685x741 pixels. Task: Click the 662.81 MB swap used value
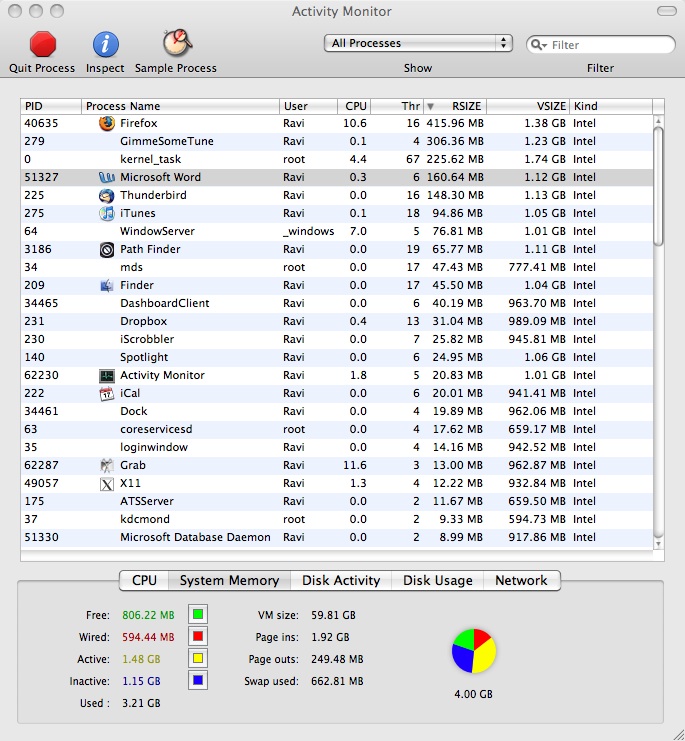(x=337, y=681)
